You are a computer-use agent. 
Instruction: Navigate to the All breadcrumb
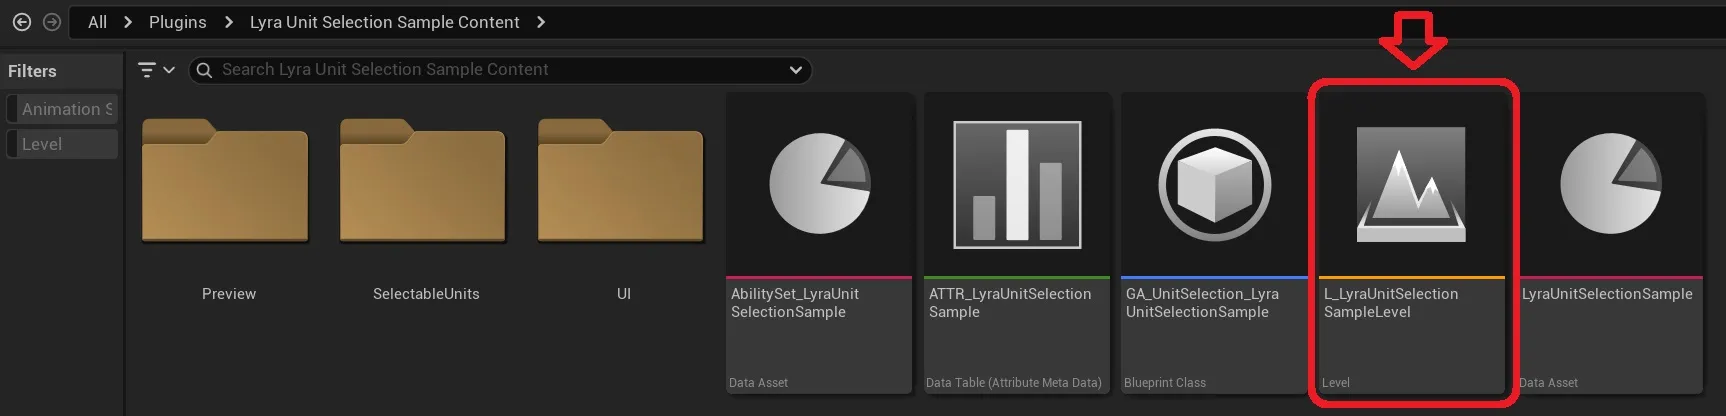97,22
